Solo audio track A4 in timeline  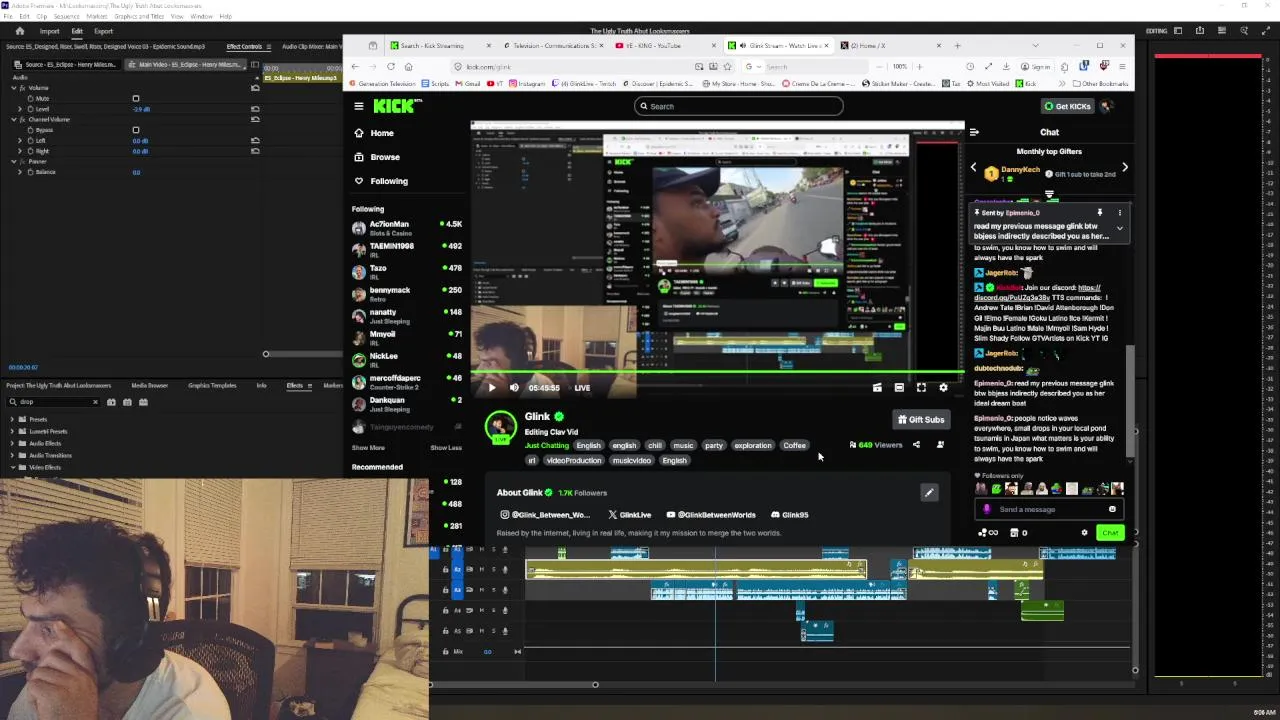(492, 610)
